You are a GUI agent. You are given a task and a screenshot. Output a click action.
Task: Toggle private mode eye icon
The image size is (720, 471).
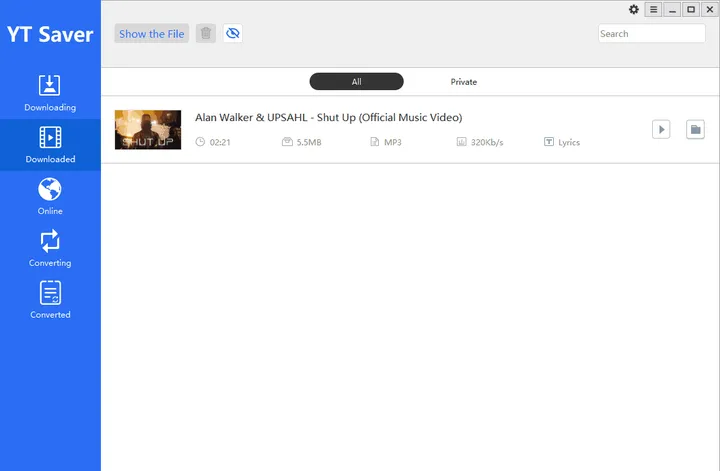coord(233,34)
